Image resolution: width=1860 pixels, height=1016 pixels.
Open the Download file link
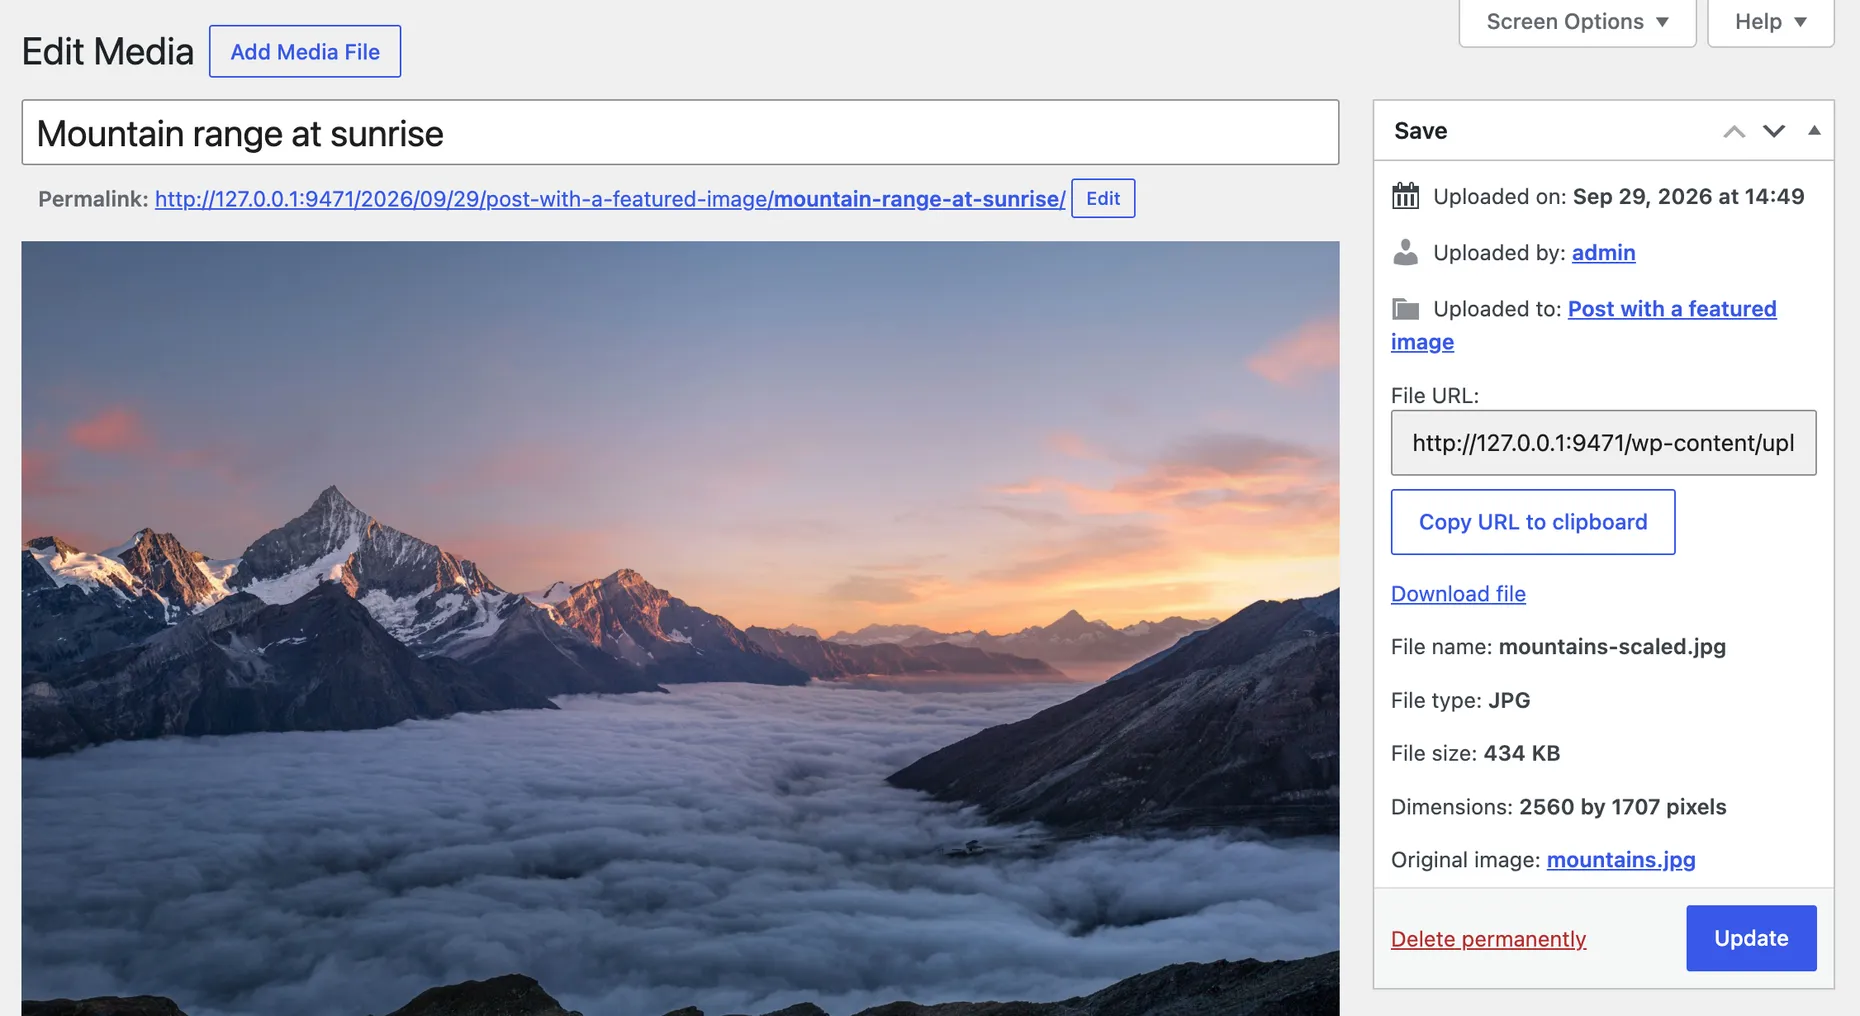1458,594
